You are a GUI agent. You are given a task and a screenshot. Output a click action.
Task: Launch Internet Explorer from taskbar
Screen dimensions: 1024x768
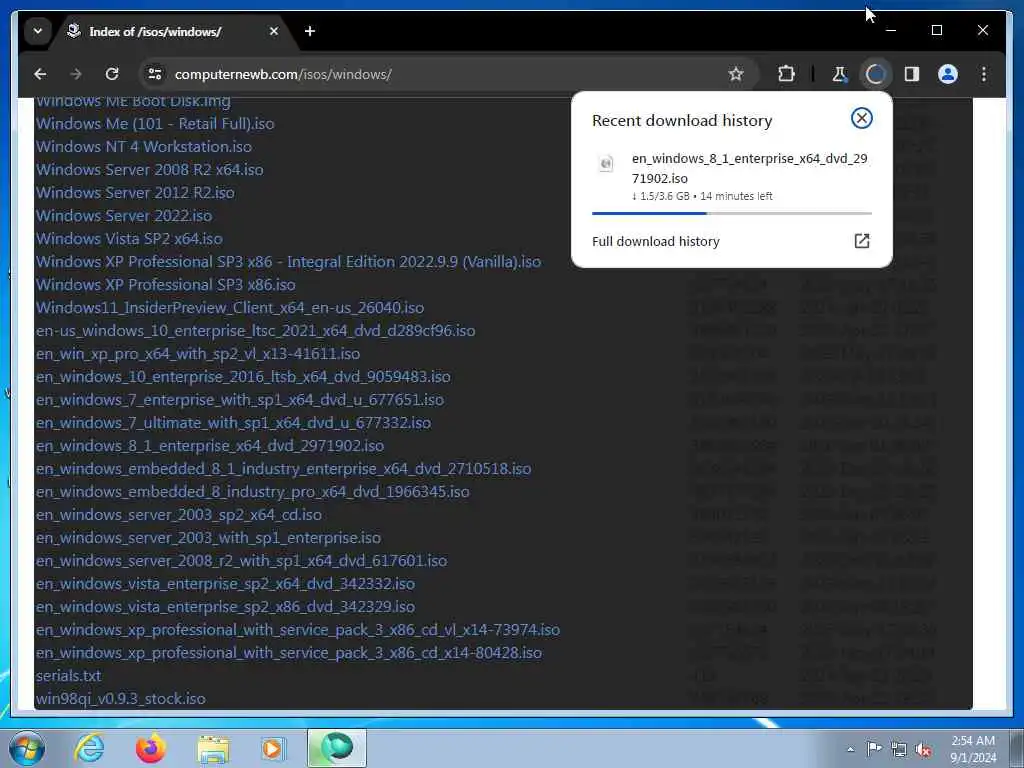point(89,748)
